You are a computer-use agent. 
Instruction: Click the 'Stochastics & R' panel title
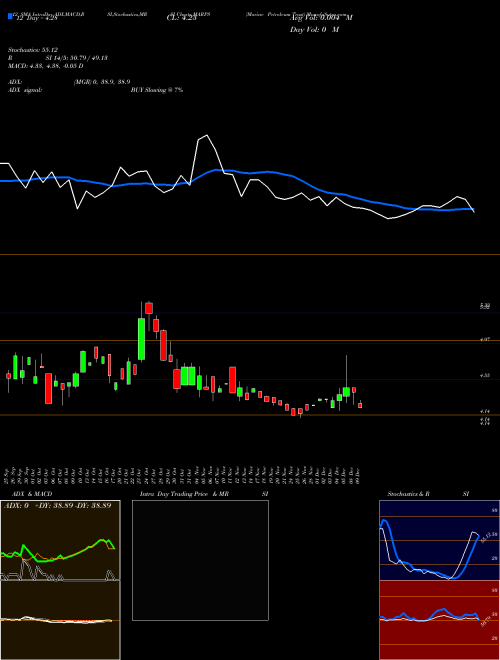point(408,494)
